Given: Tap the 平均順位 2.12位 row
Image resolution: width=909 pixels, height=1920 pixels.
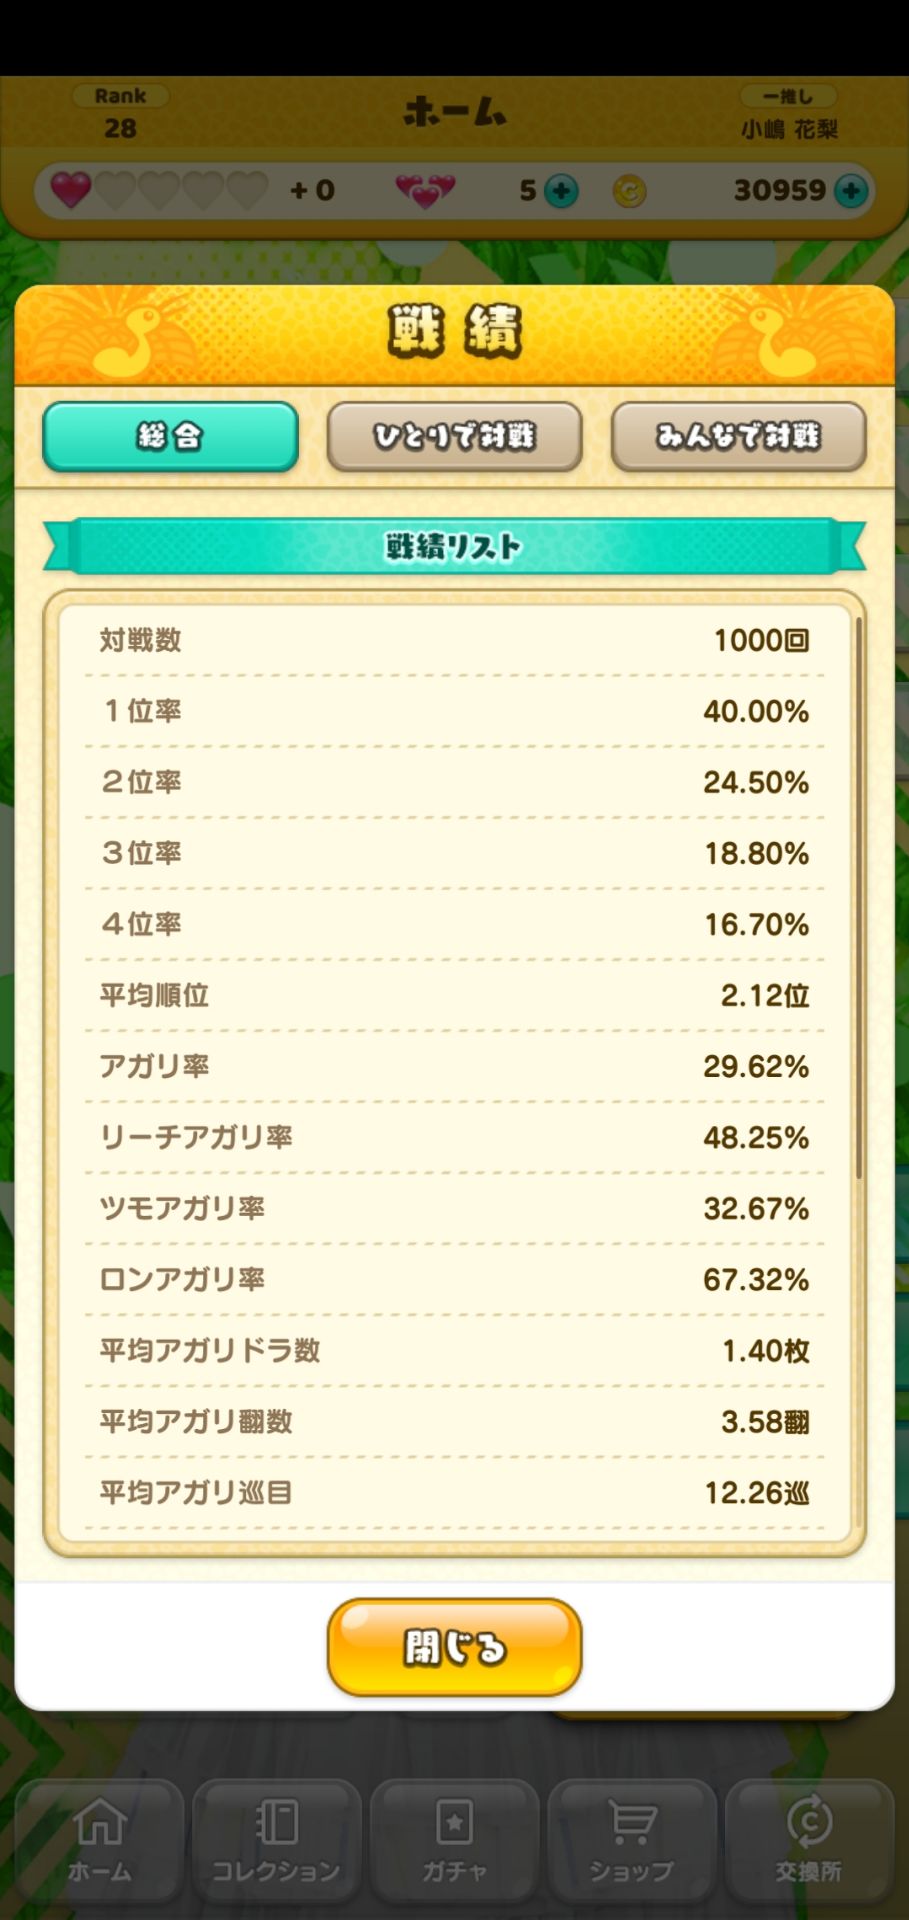Looking at the screenshot, I should click(x=454, y=995).
